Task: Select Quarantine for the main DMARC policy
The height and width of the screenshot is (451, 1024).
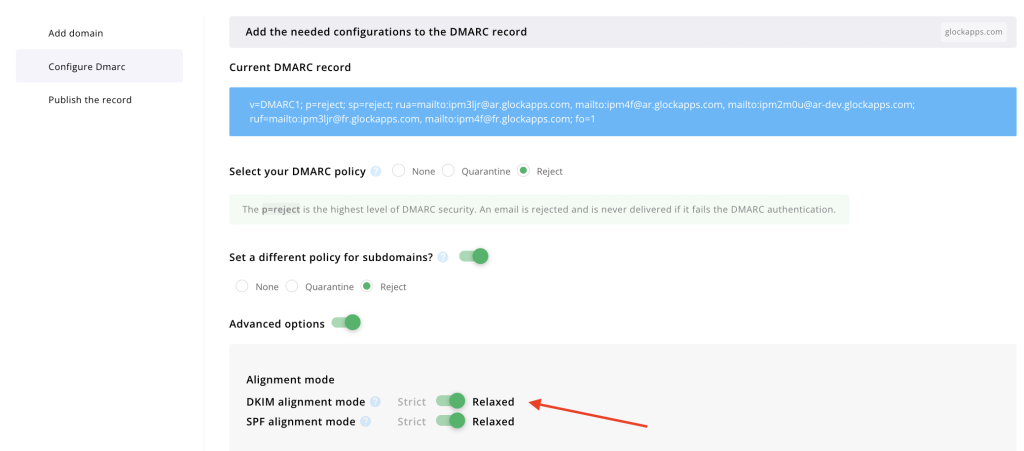Action: tap(449, 171)
